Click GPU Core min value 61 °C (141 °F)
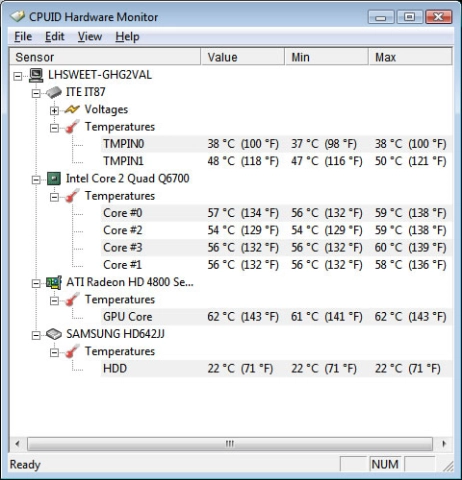This screenshot has width=462, height=480. click(x=327, y=317)
